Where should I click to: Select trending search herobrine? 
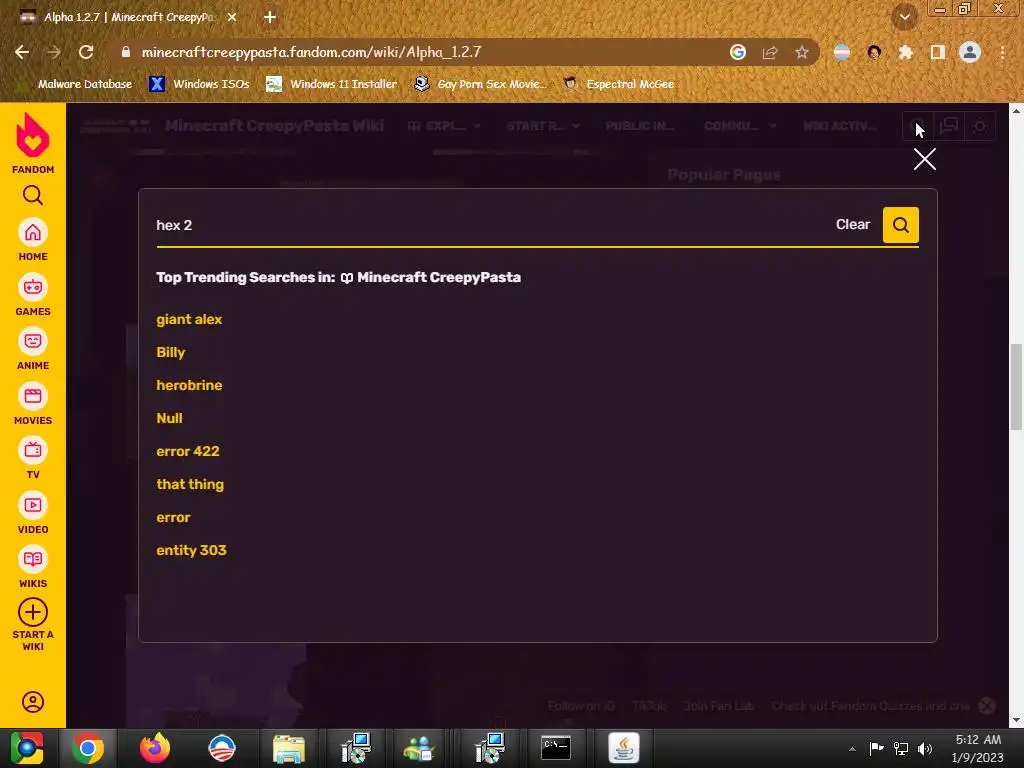pyautogui.click(x=189, y=385)
